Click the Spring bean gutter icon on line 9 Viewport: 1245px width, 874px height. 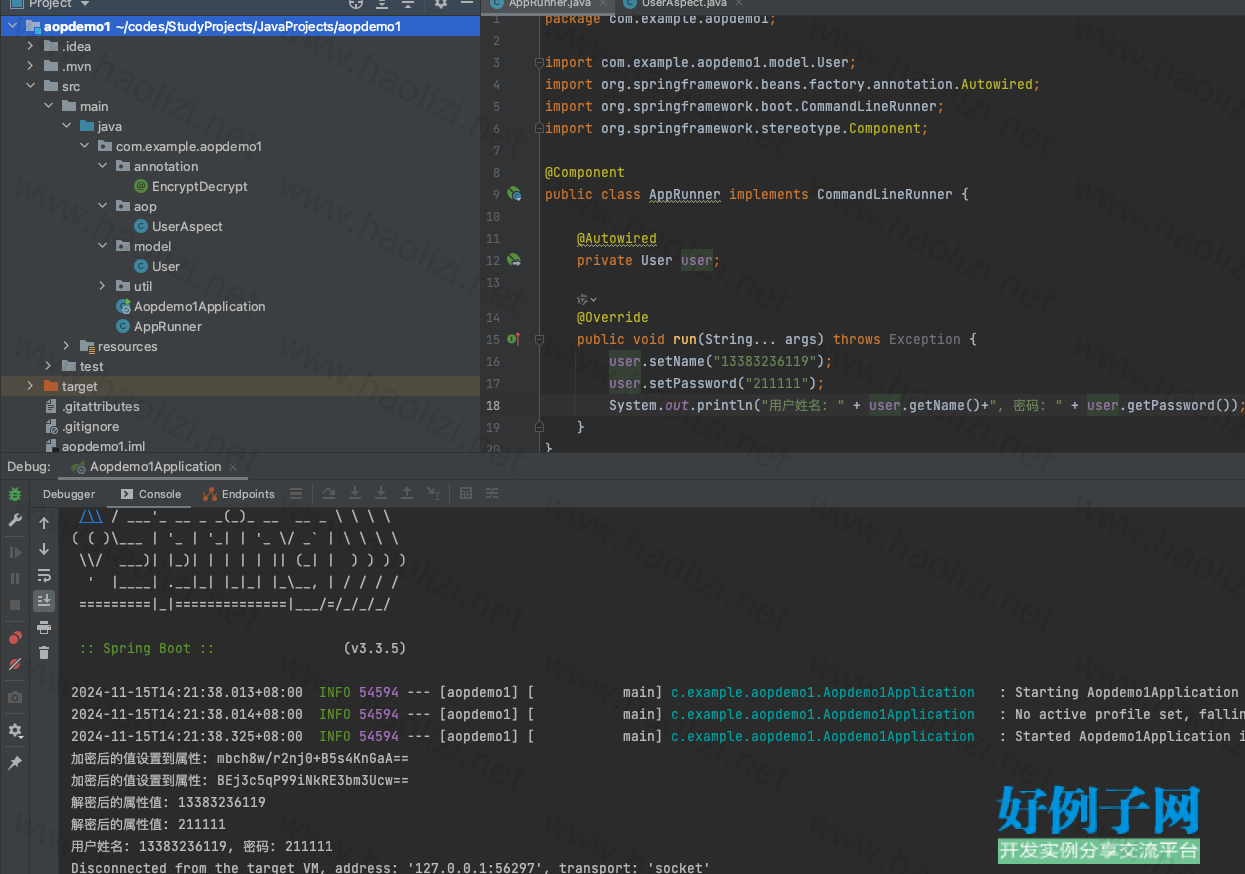[514, 194]
